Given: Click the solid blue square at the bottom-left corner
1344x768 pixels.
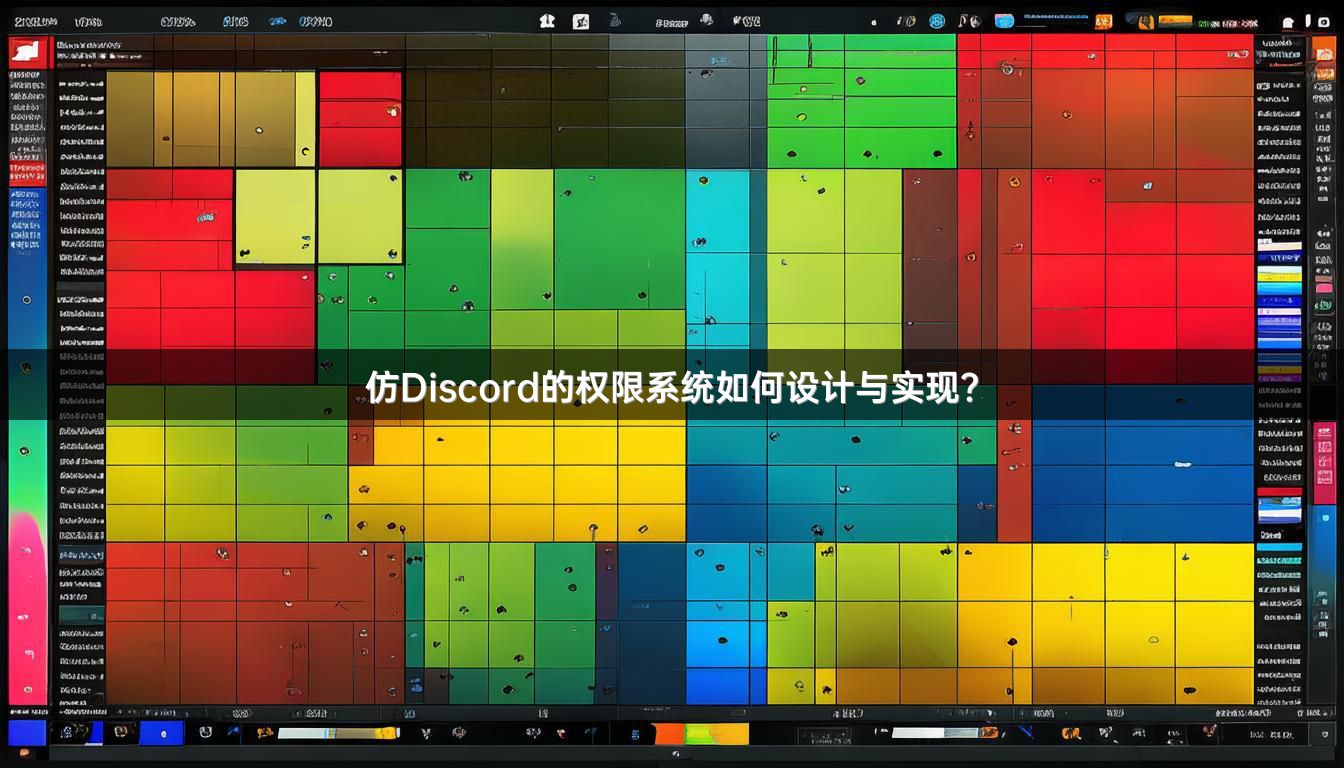Looking at the screenshot, I should pos(26,733).
